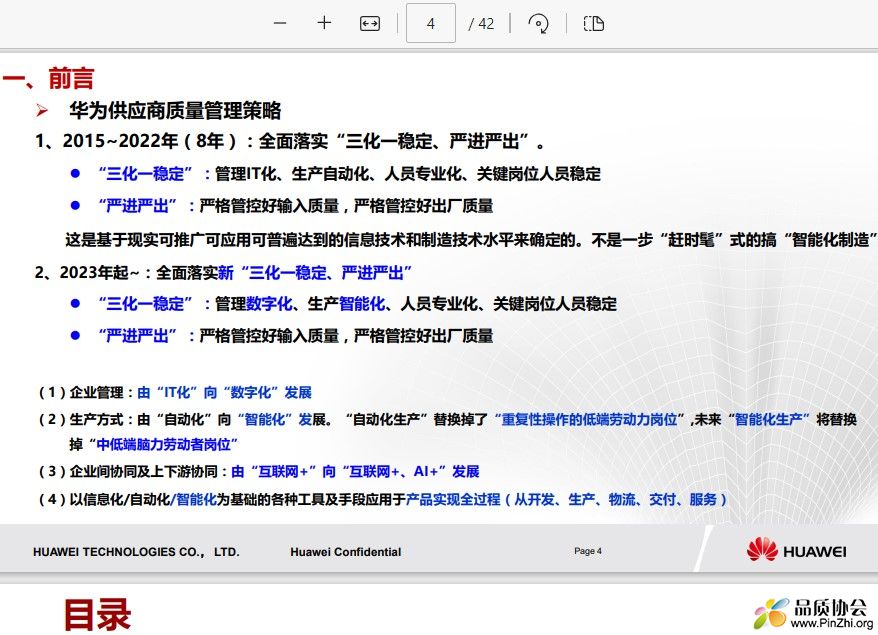This screenshot has width=878, height=635.
Task: Click the Huawei logo in the footer
Action: tap(796, 550)
